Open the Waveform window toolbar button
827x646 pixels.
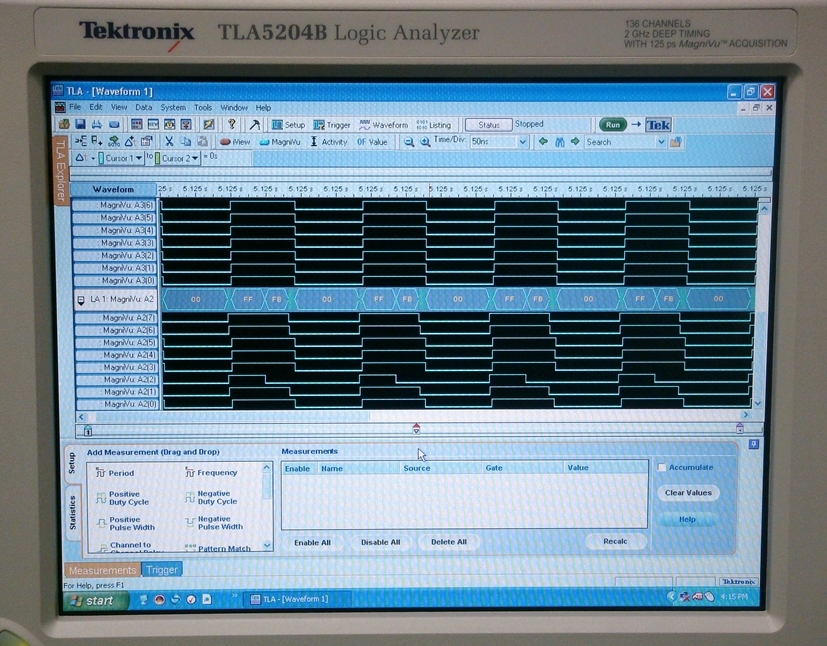tap(383, 125)
